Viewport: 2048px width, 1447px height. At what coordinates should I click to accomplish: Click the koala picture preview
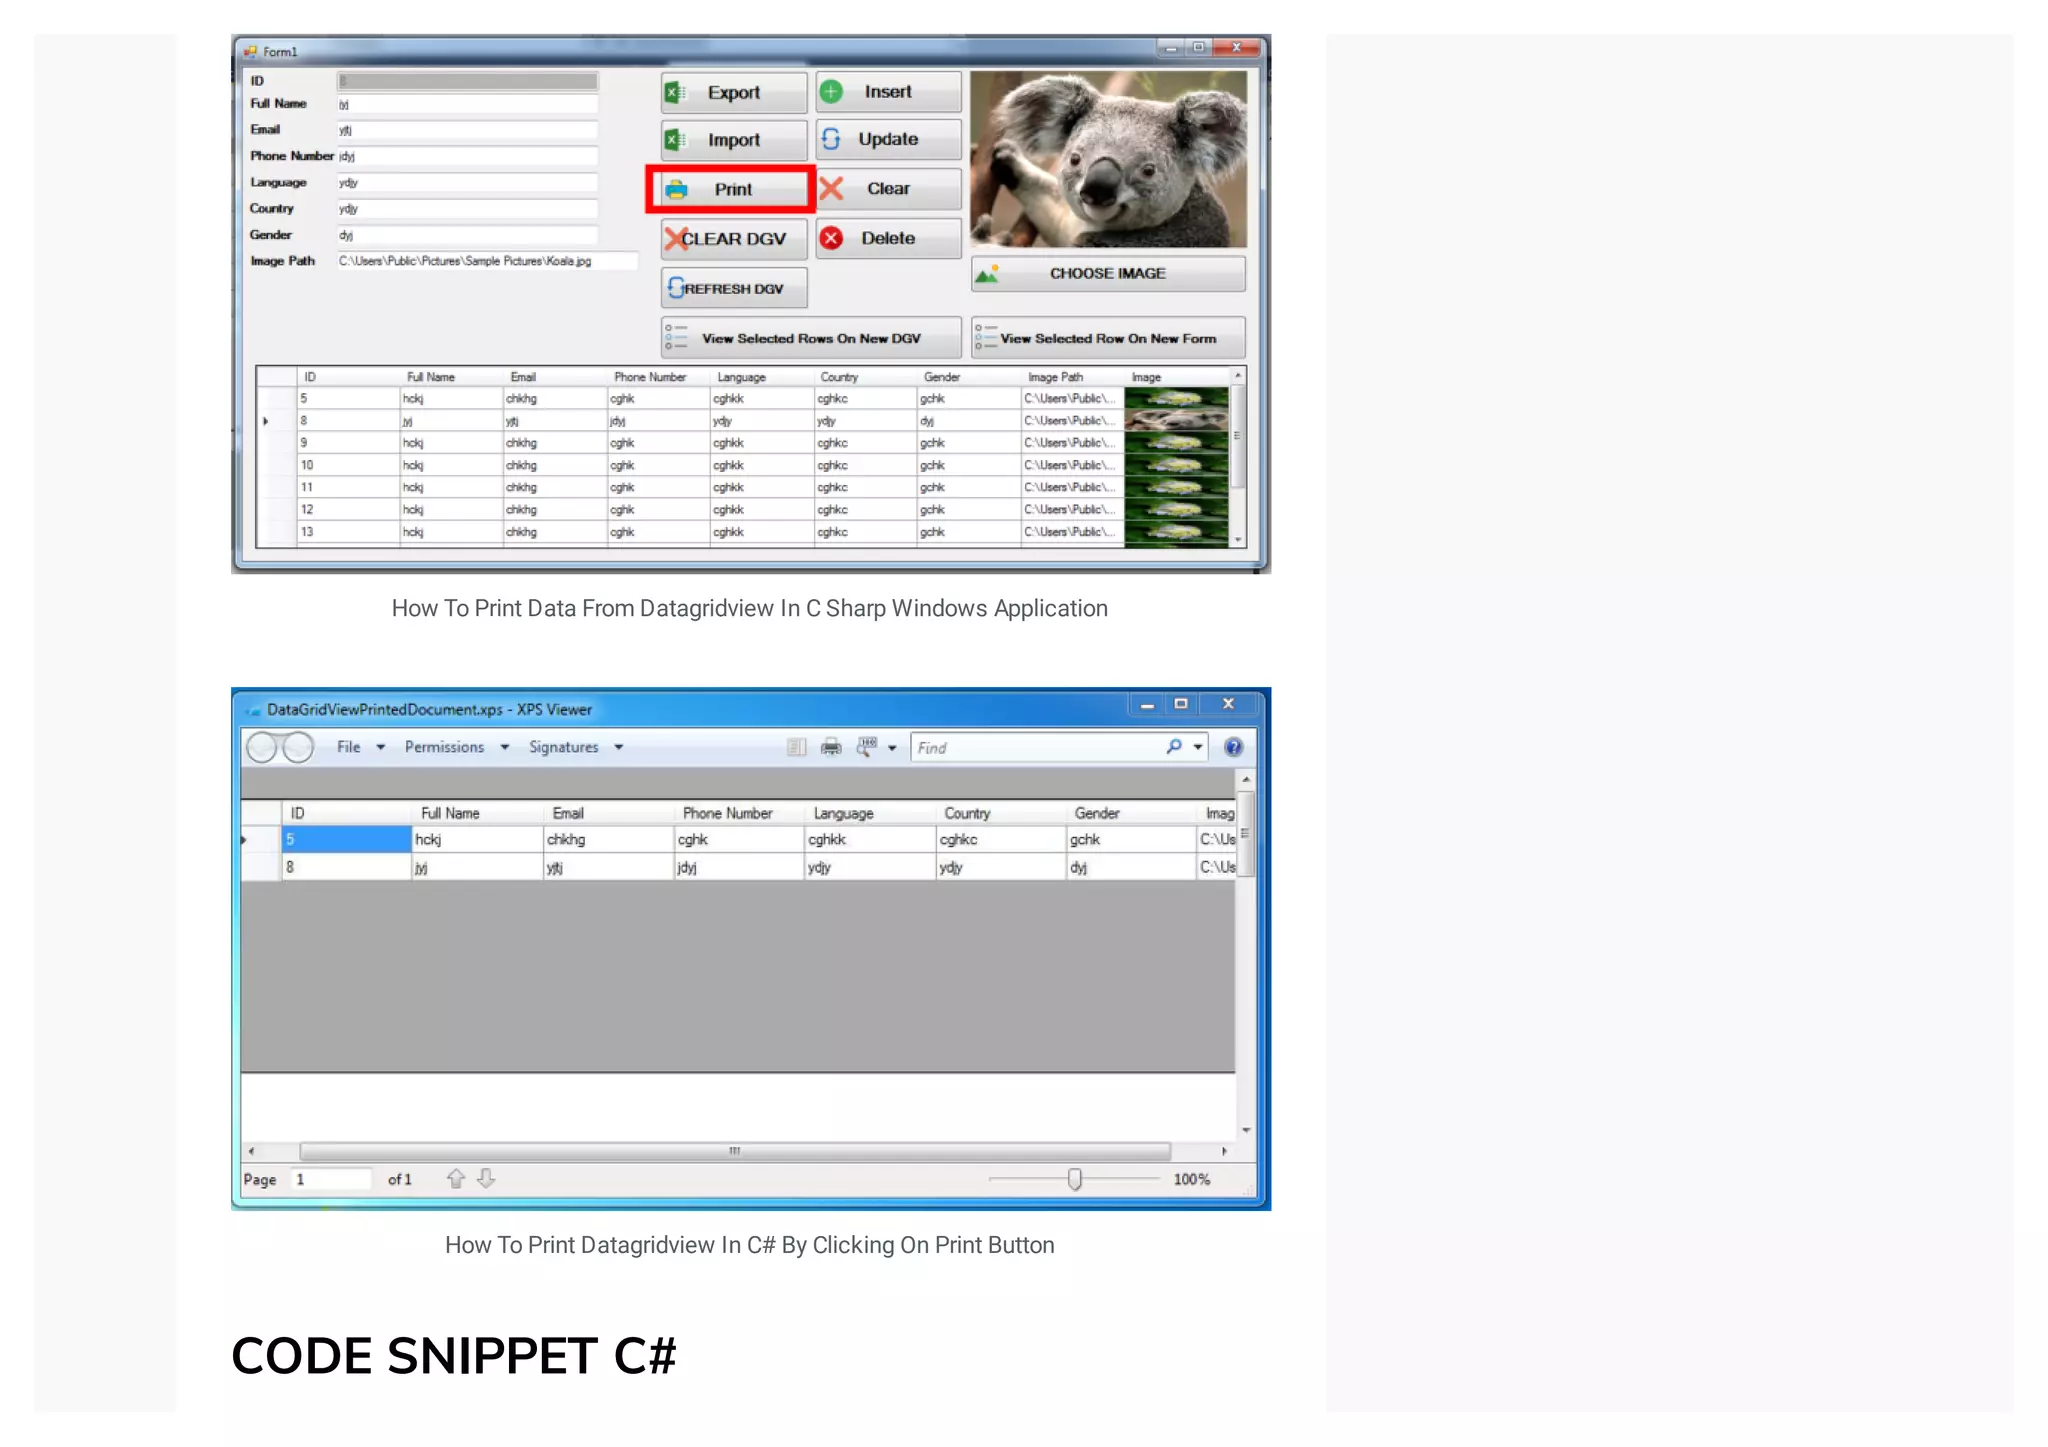coord(1108,159)
